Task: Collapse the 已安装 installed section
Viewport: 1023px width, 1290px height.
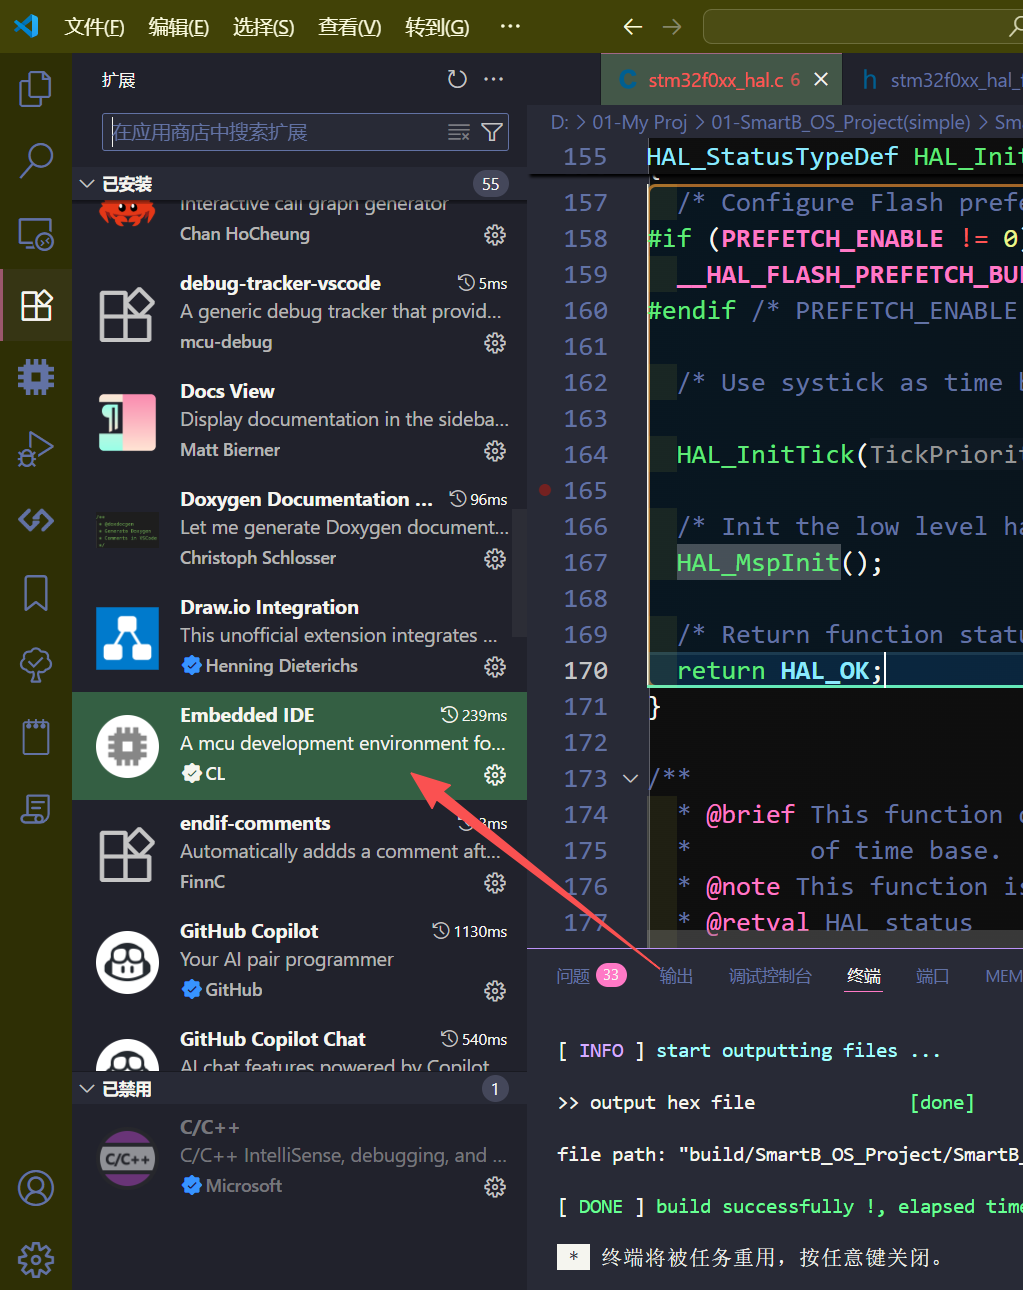Action: pyautogui.click(x=86, y=184)
